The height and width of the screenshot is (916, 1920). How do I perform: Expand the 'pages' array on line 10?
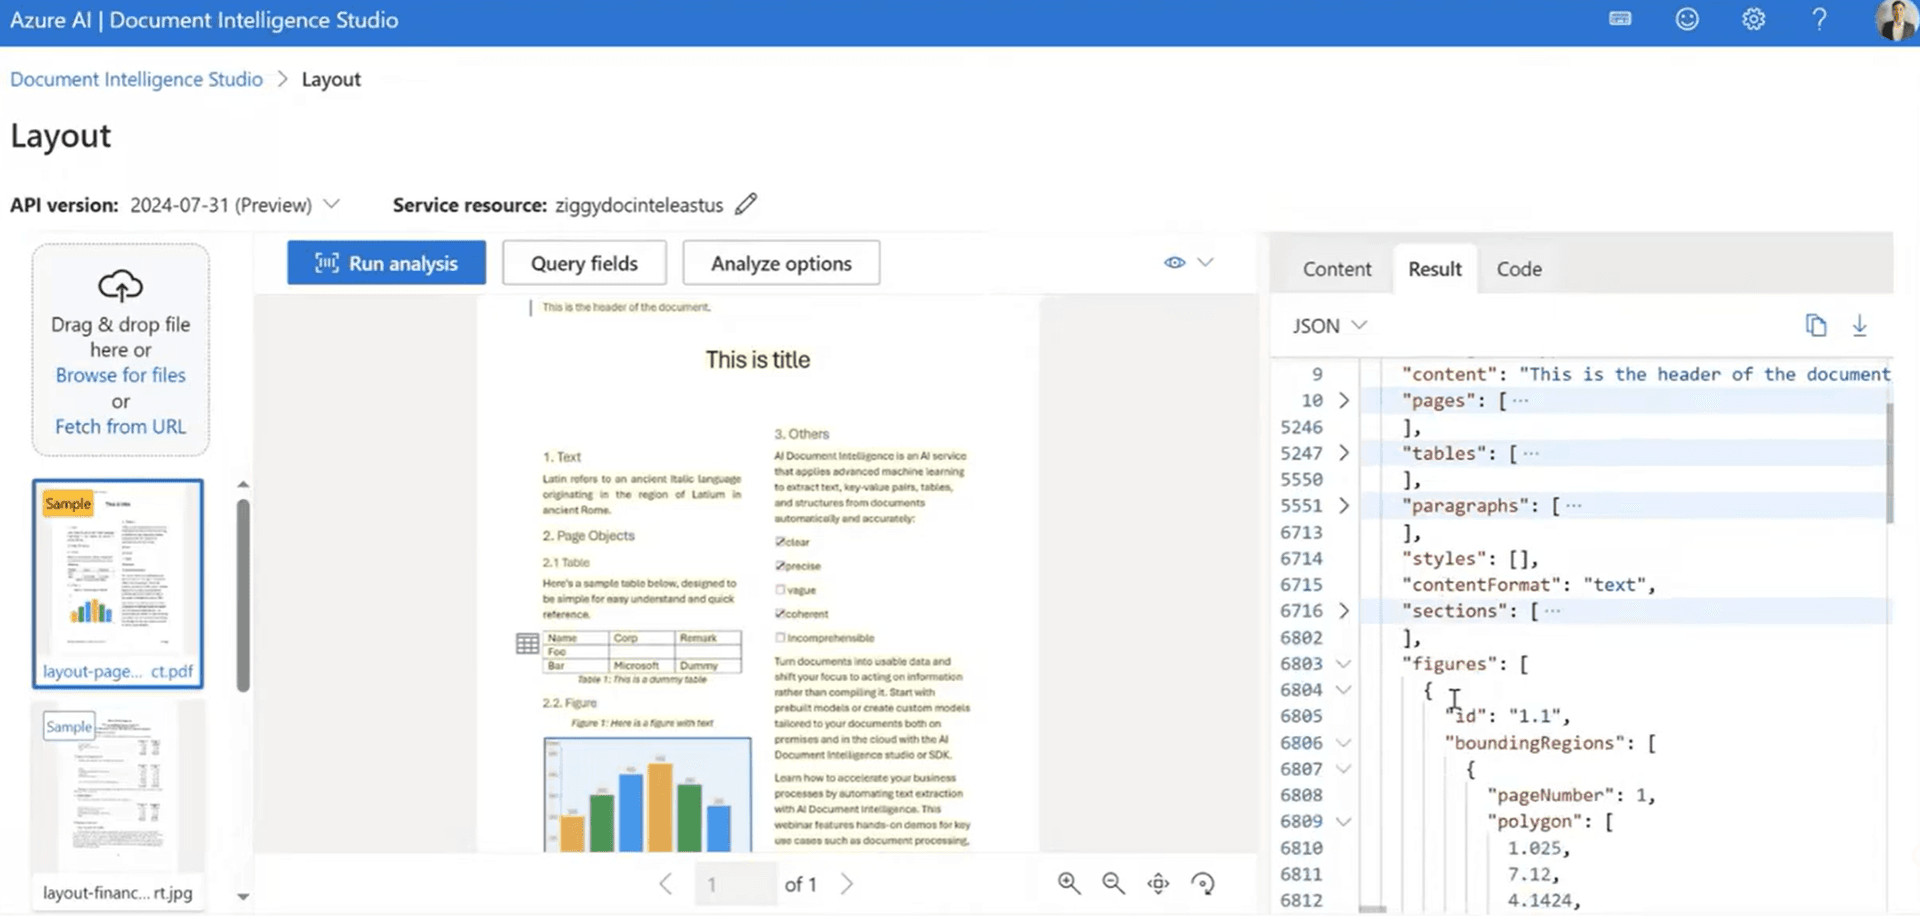pyautogui.click(x=1345, y=400)
